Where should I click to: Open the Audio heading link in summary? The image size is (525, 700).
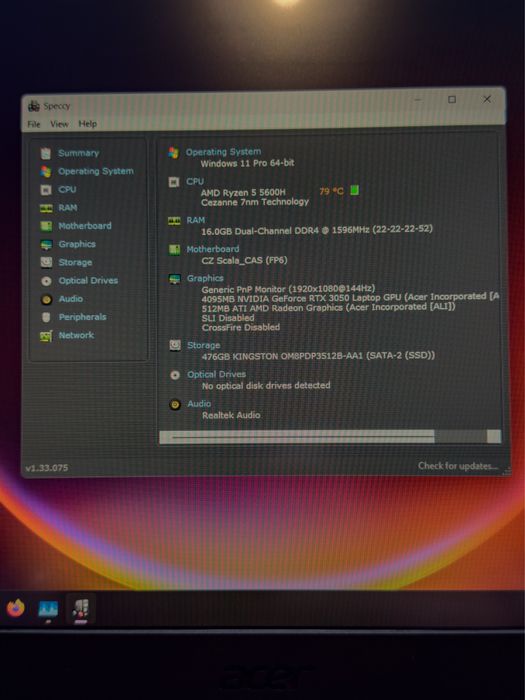(199, 404)
